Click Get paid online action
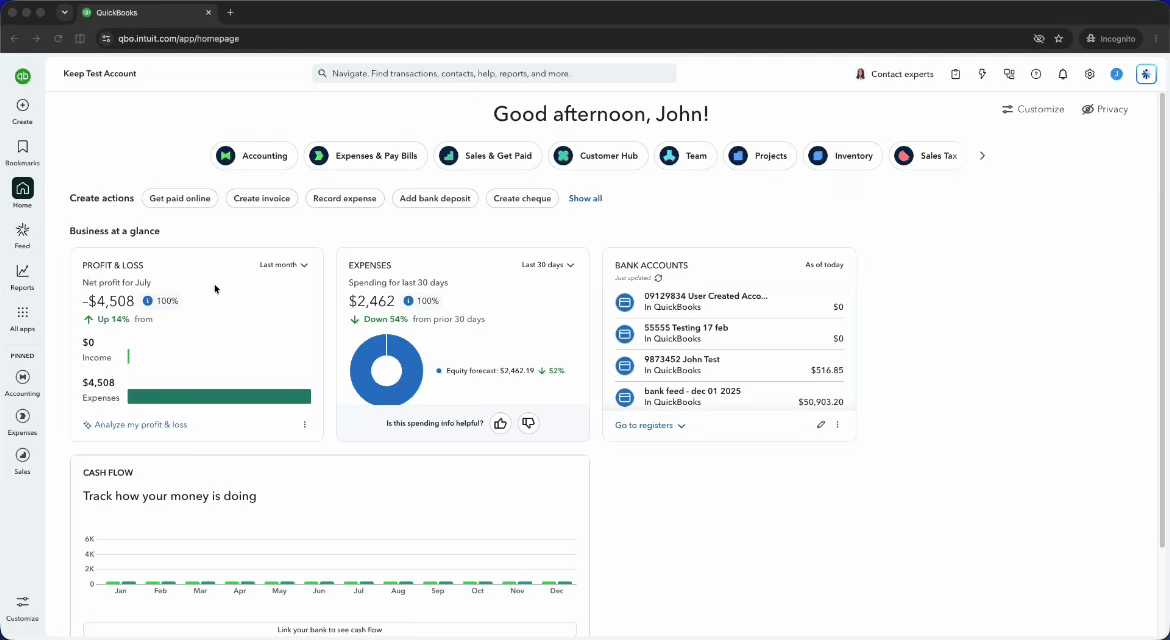 180,198
